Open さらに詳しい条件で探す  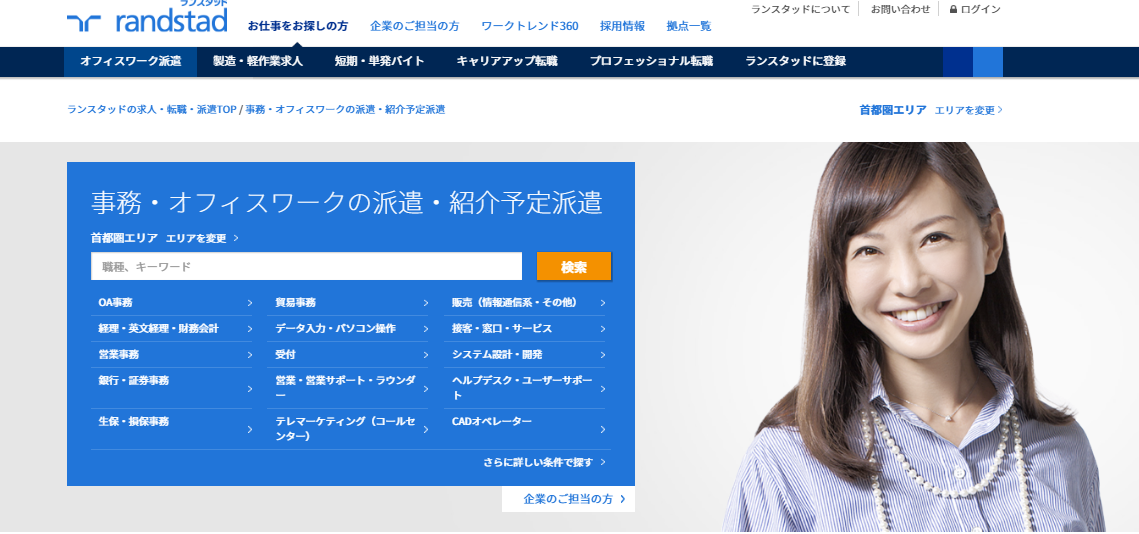(x=545, y=462)
